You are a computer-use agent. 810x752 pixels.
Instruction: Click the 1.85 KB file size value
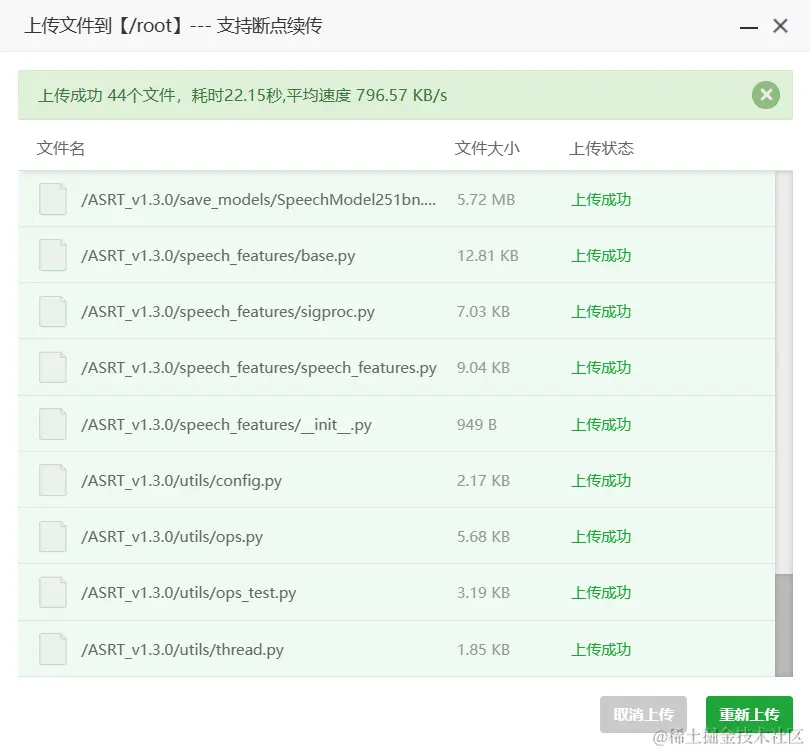click(x=483, y=650)
